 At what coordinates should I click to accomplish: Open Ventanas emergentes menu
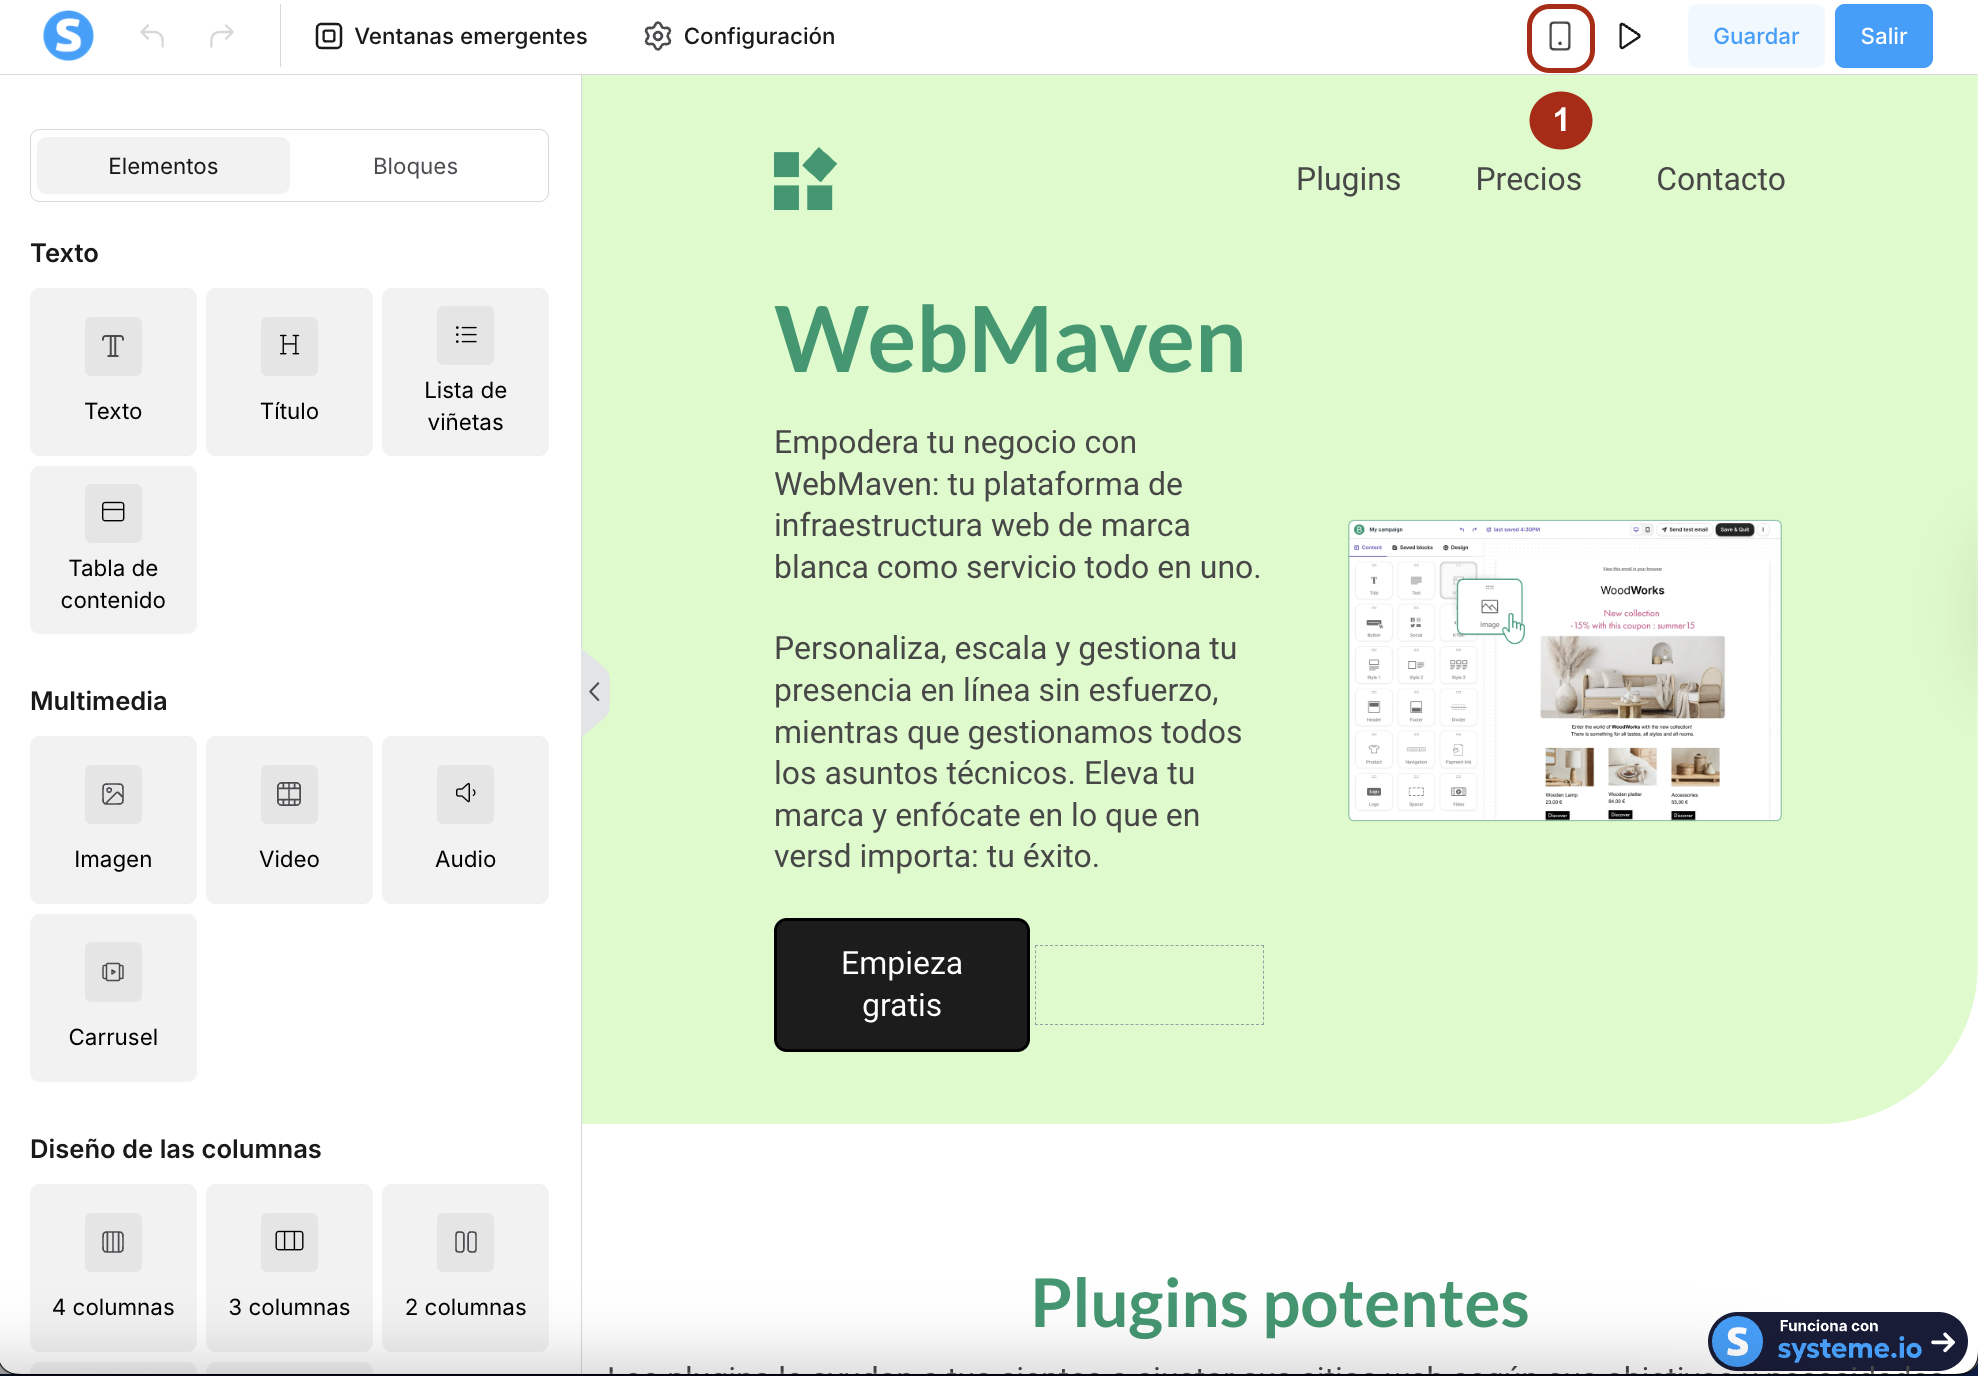(x=451, y=37)
